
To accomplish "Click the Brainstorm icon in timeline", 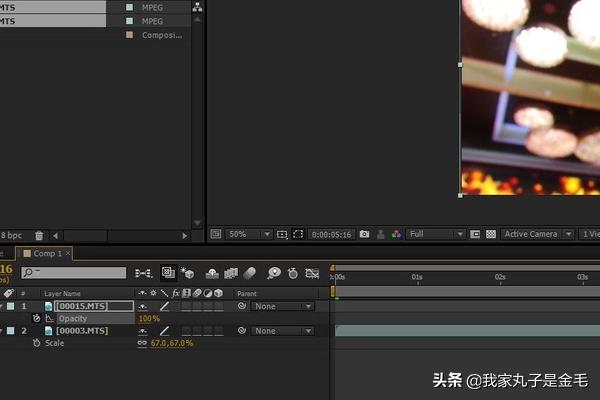I will [x=274, y=273].
